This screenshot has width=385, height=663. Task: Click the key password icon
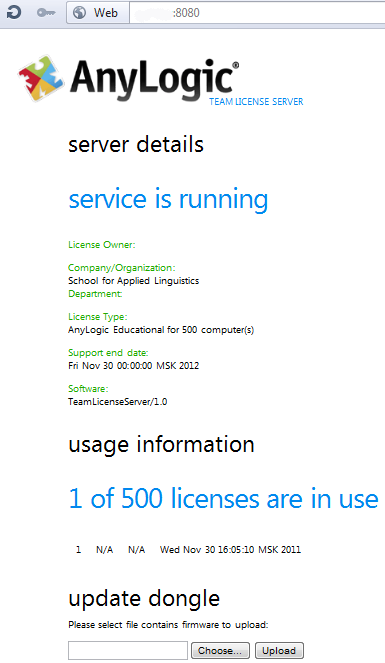coord(46,13)
